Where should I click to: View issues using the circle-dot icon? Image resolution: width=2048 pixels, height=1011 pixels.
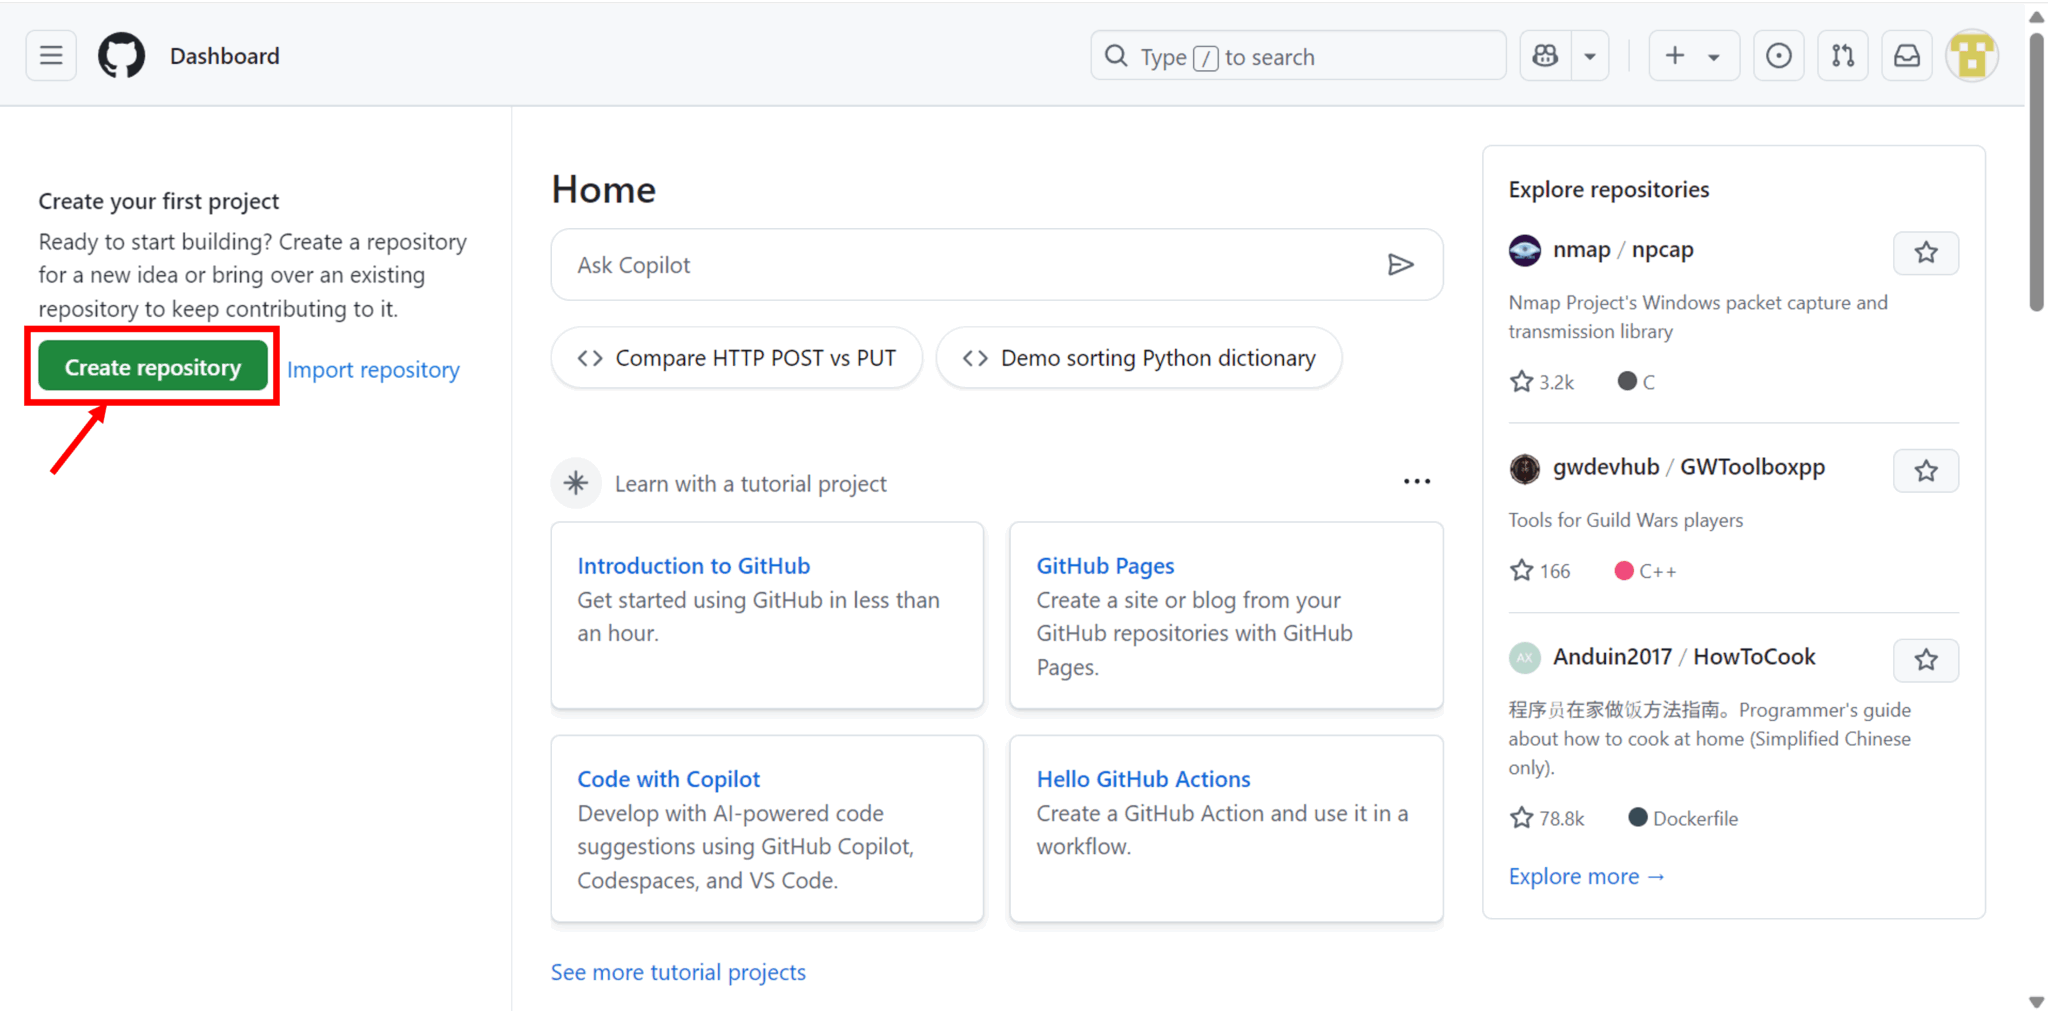1779,55
